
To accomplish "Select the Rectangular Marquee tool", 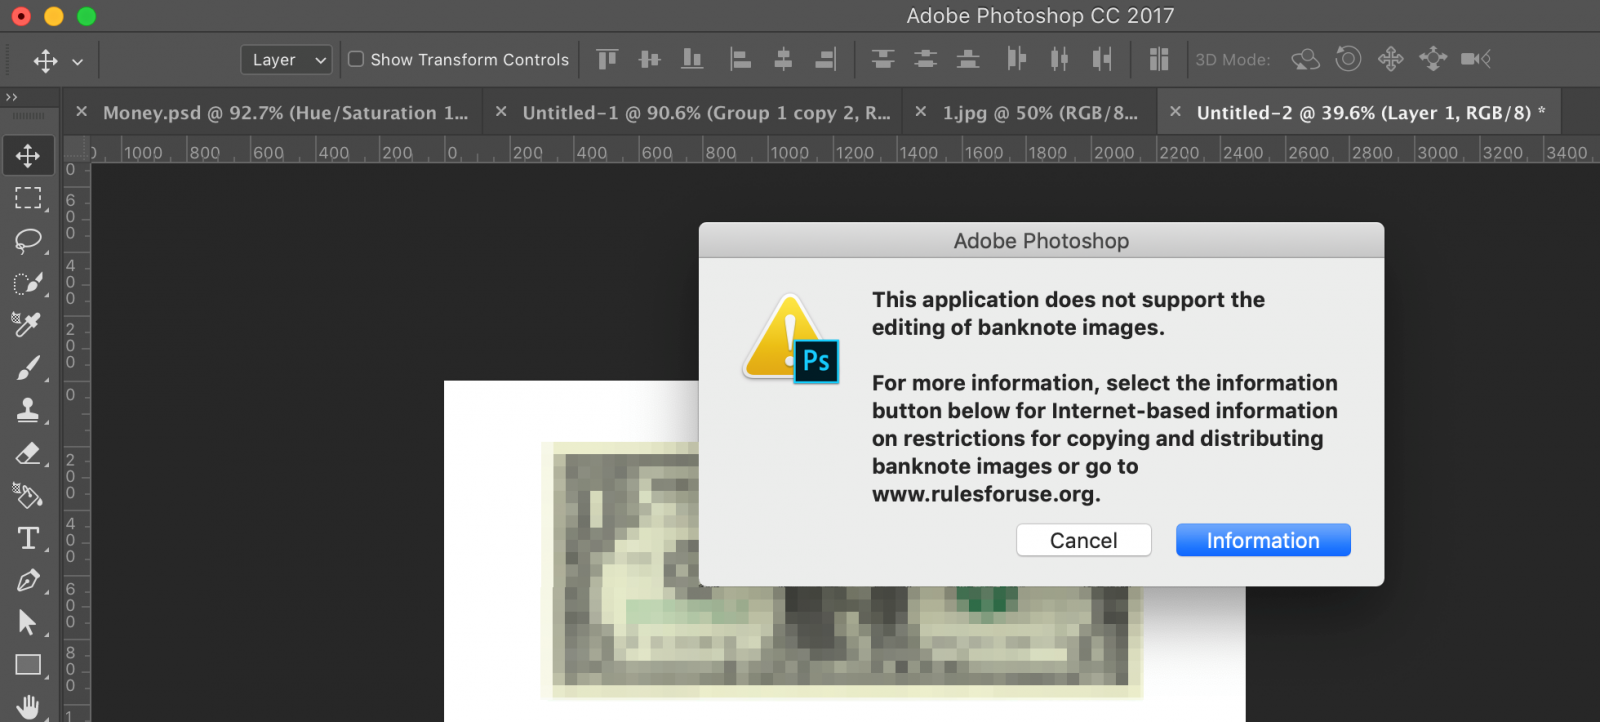I will (28, 198).
